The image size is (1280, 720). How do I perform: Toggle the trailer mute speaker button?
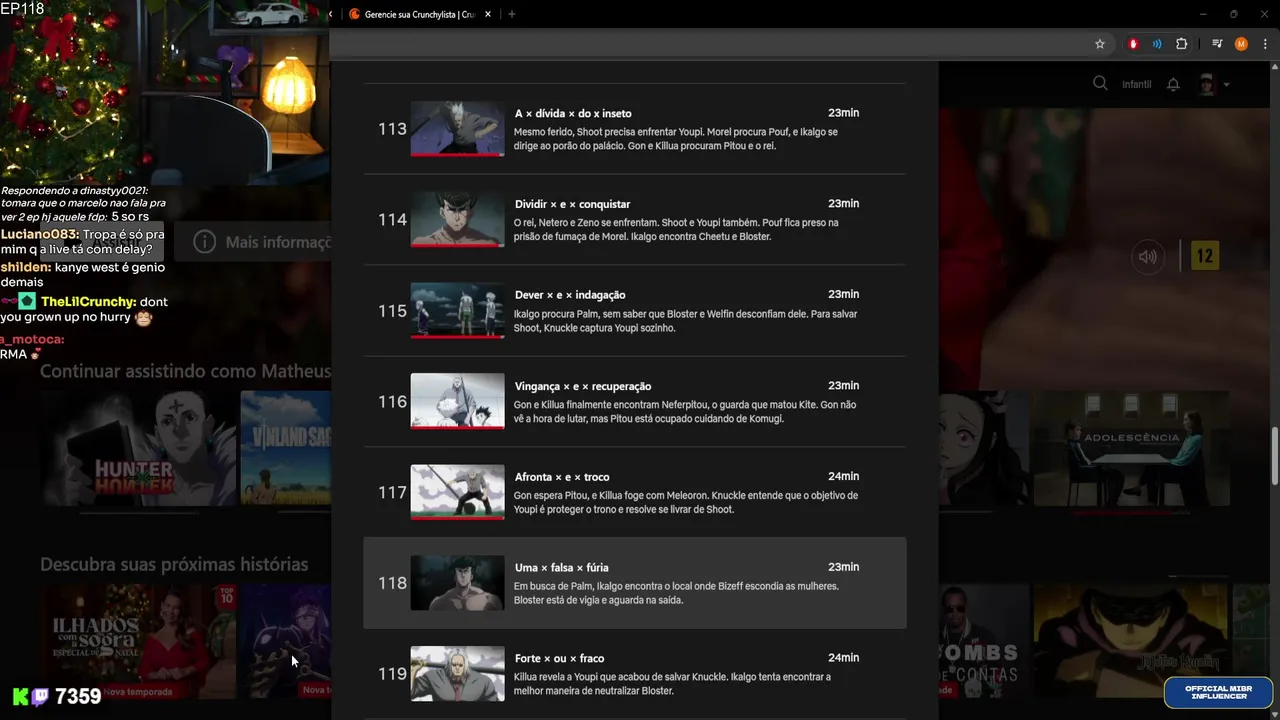[x=1148, y=257]
